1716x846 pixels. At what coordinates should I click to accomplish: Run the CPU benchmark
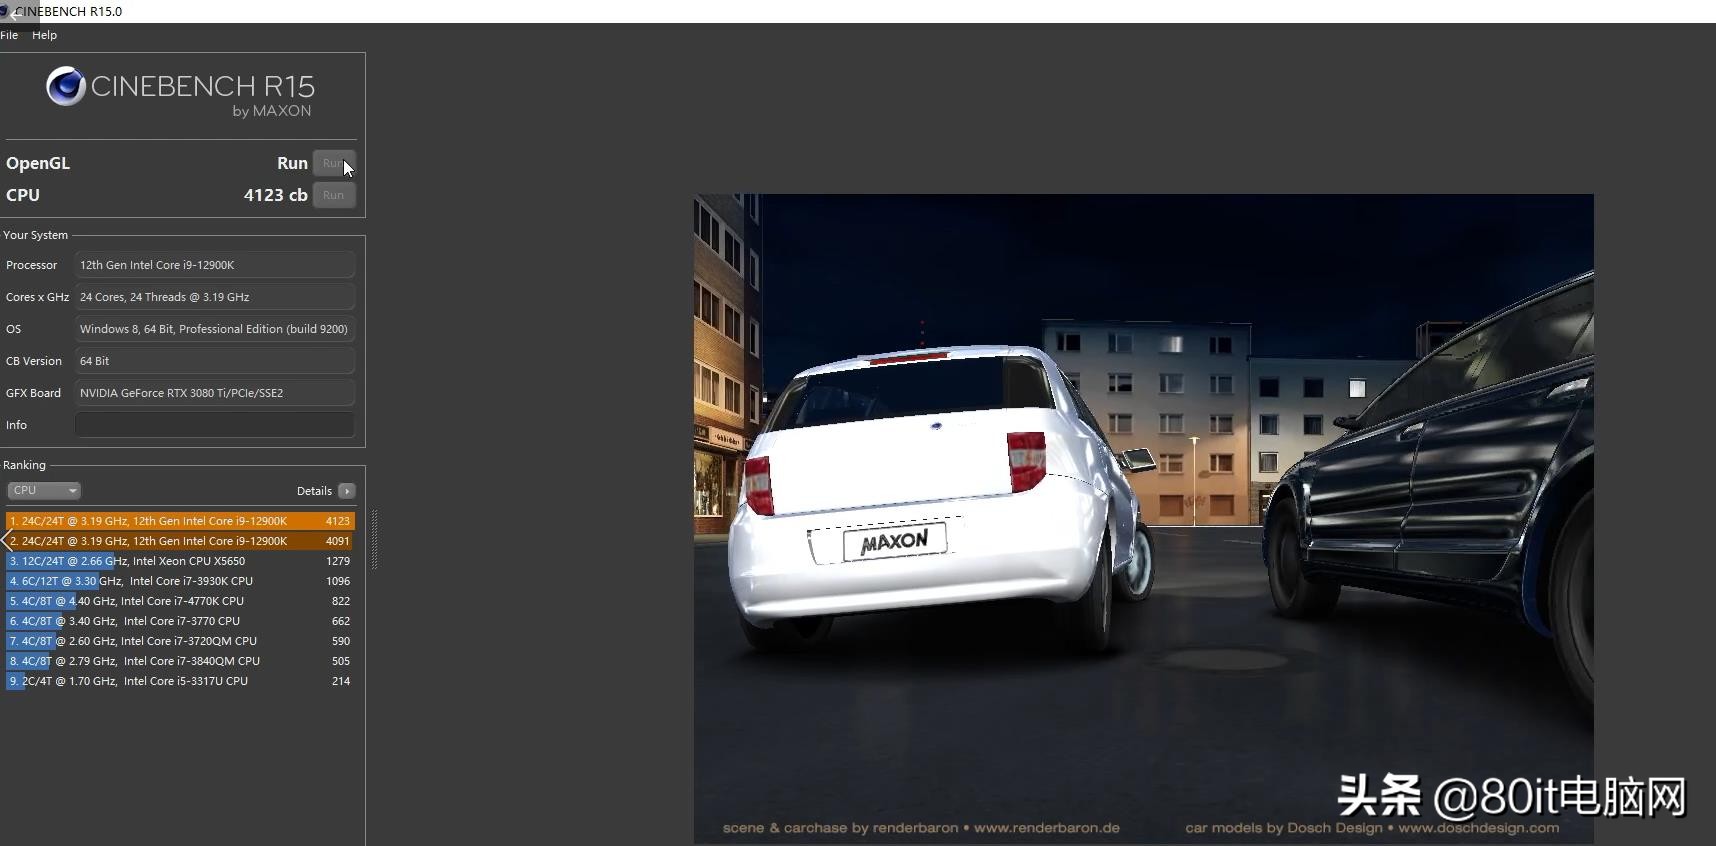click(334, 195)
